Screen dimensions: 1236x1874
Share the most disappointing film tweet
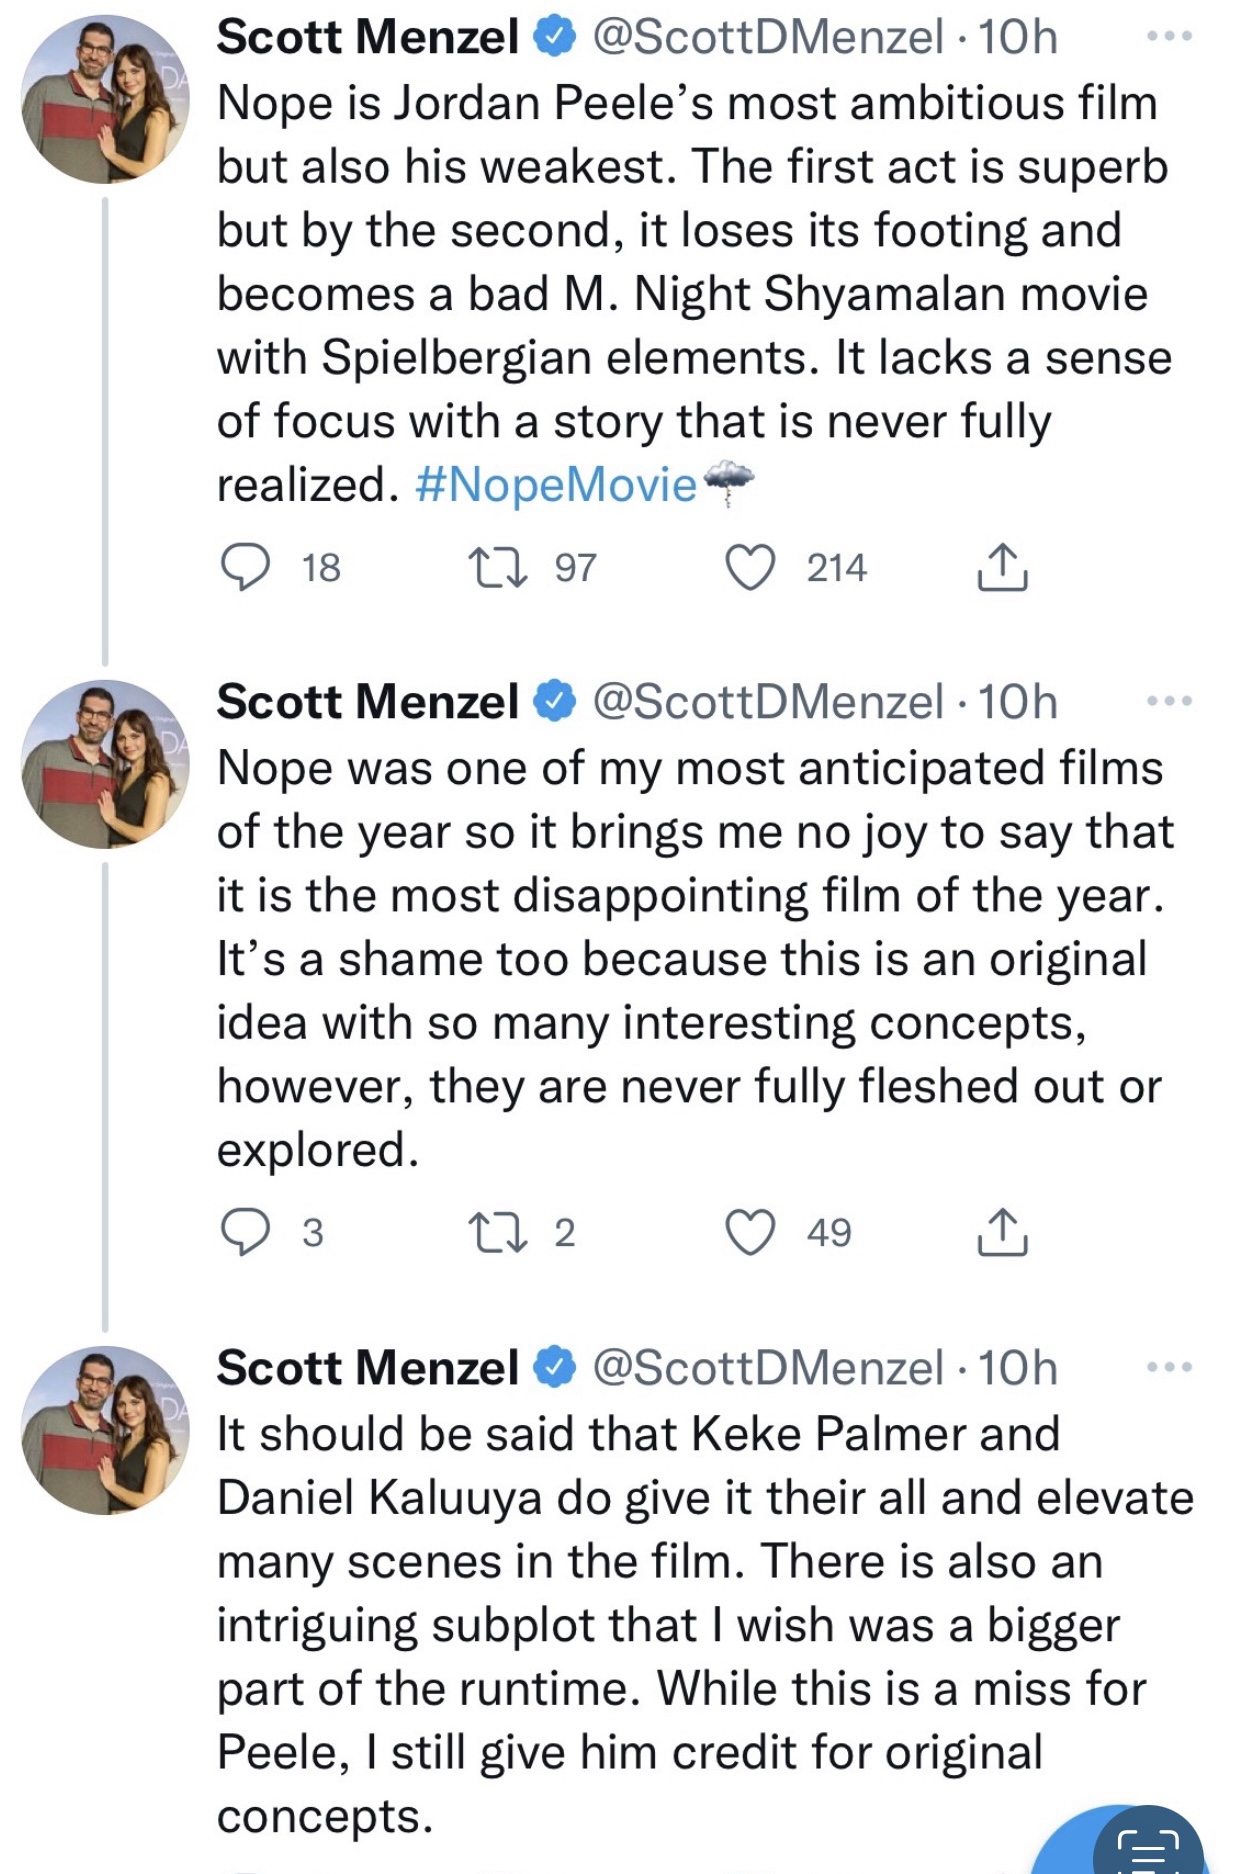tap(1001, 1232)
